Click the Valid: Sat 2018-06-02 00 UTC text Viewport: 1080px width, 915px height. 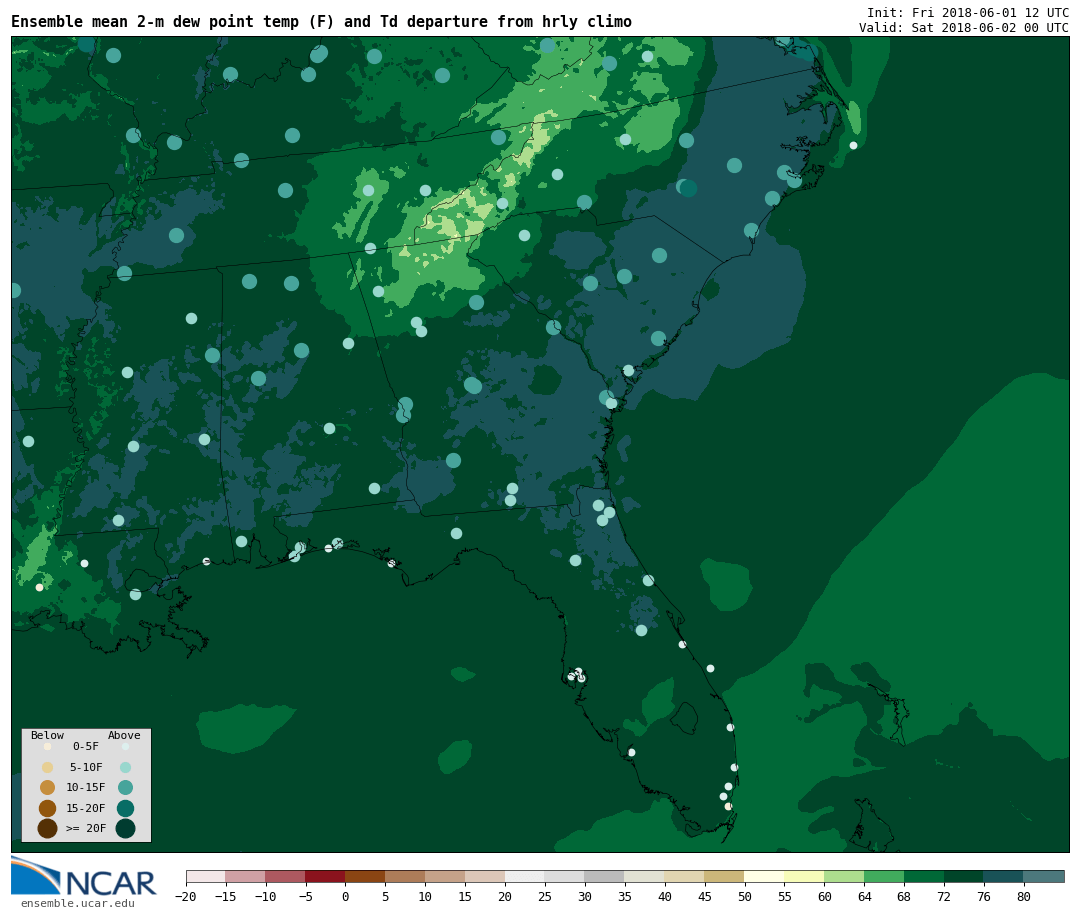963,28
